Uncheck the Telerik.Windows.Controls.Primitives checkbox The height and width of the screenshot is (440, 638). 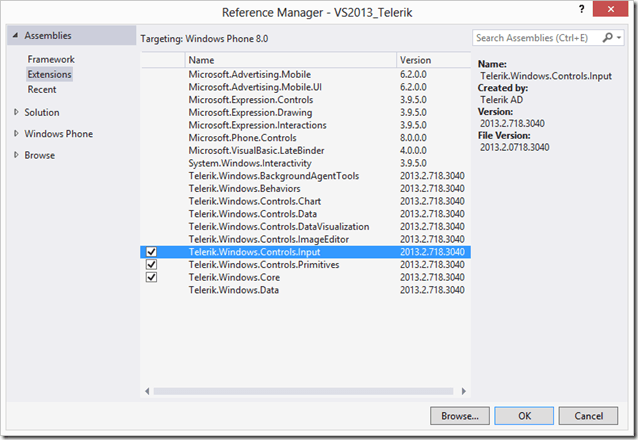(x=151, y=265)
